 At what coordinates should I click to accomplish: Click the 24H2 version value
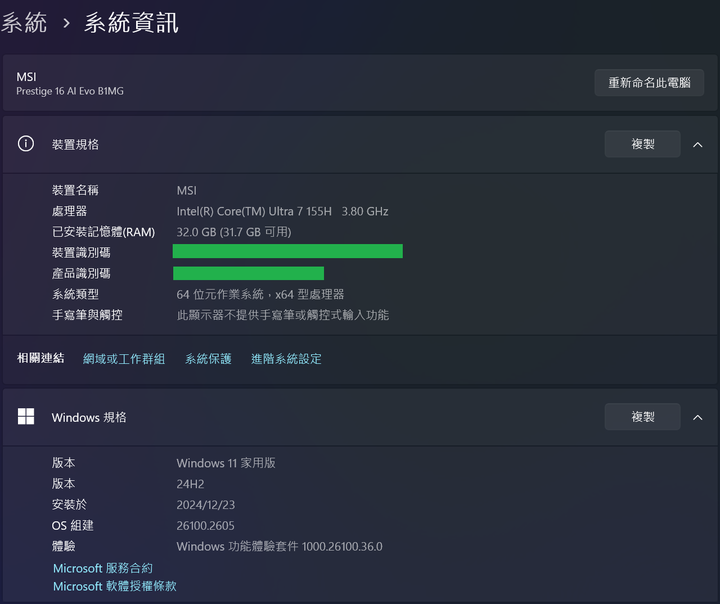(x=190, y=484)
